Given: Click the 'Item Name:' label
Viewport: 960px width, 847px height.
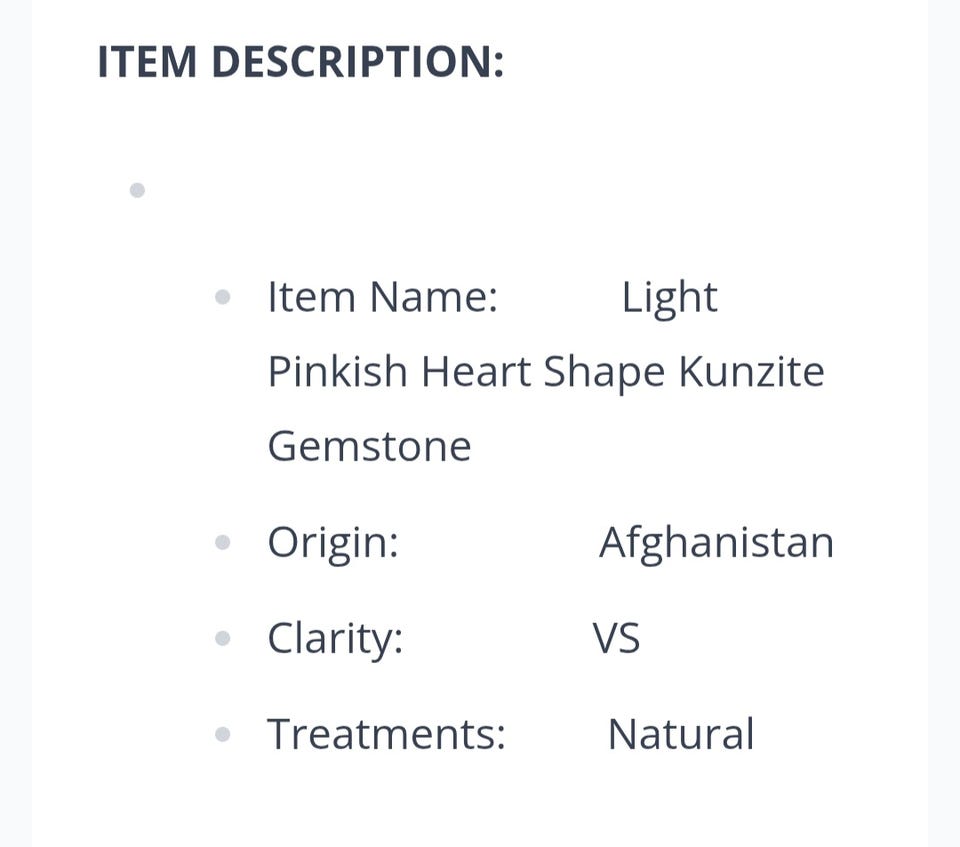Looking at the screenshot, I should [382, 297].
